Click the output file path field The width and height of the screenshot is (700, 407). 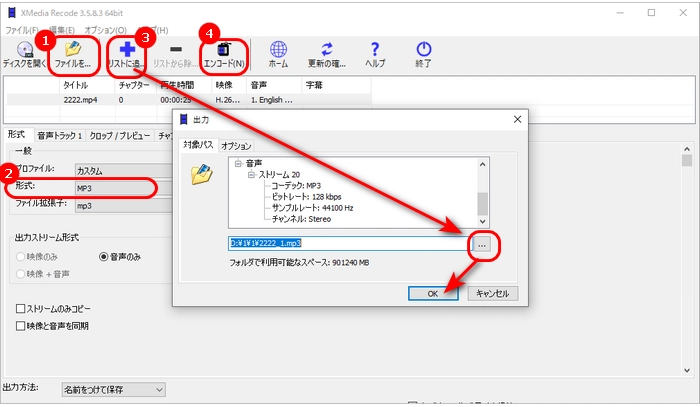[x=345, y=243]
